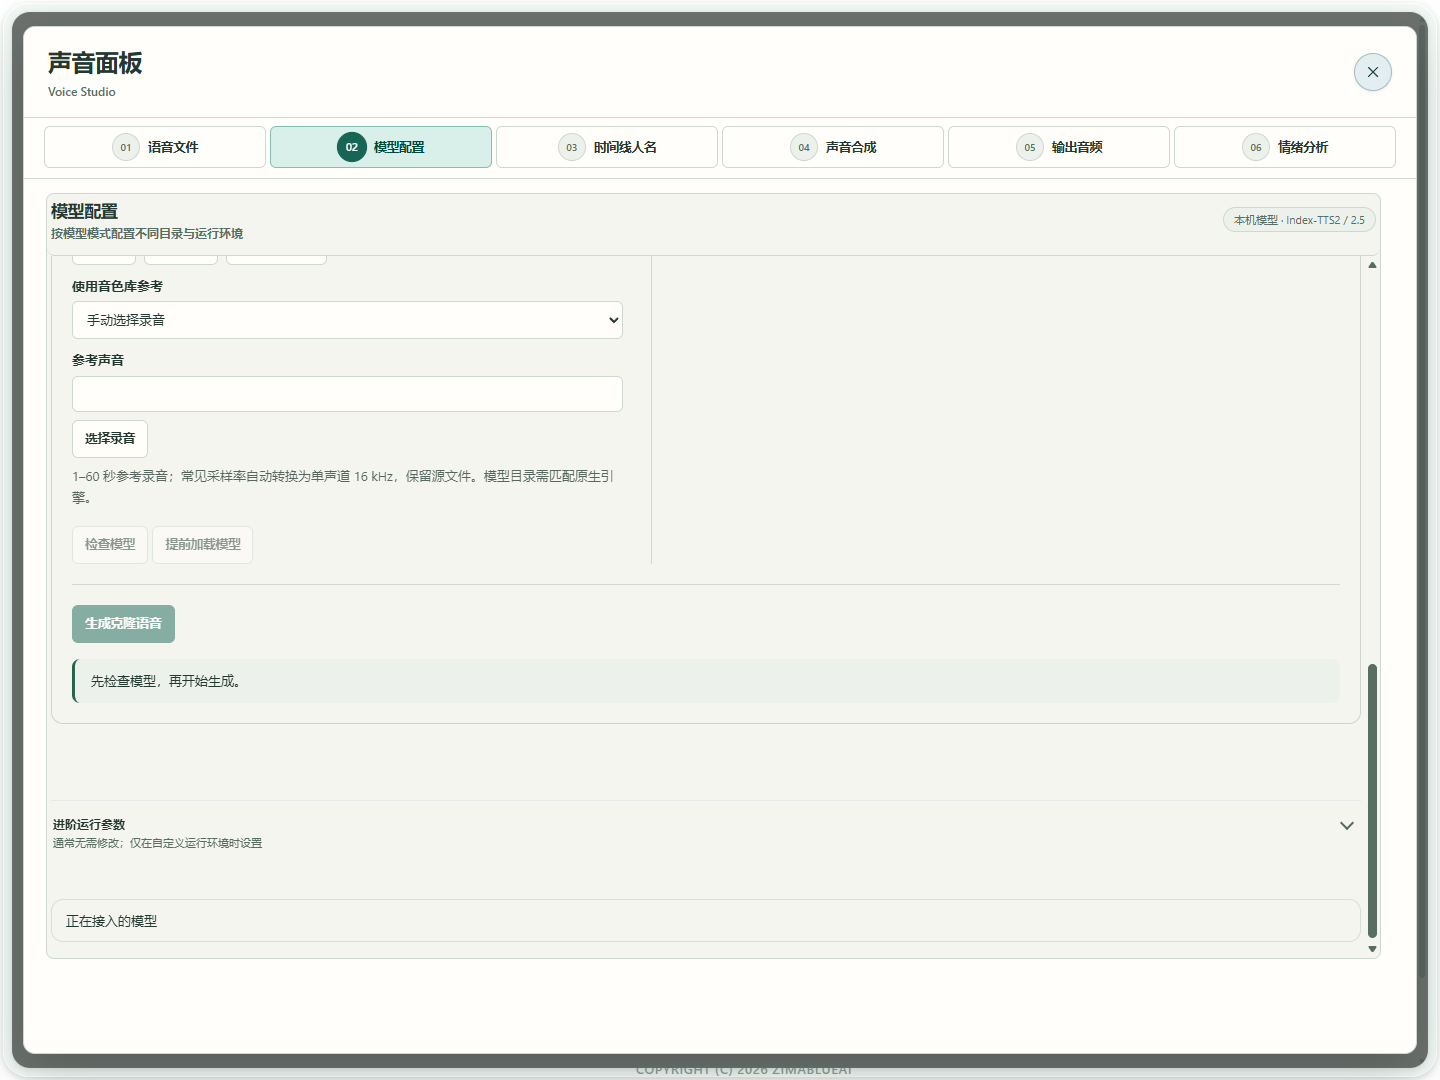This screenshot has width=1440, height=1080.
Task: Click the vertical scrollbar thumb
Action: click(1372, 801)
